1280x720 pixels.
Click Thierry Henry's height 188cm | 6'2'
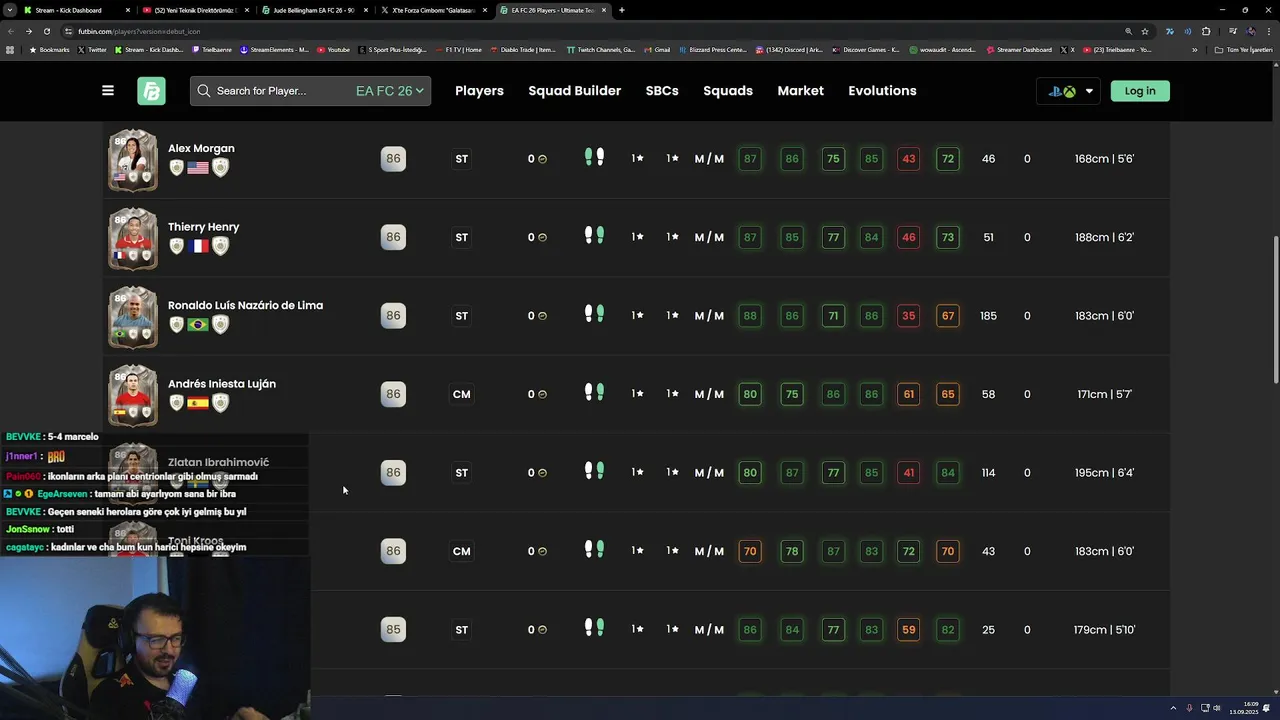tap(1104, 237)
